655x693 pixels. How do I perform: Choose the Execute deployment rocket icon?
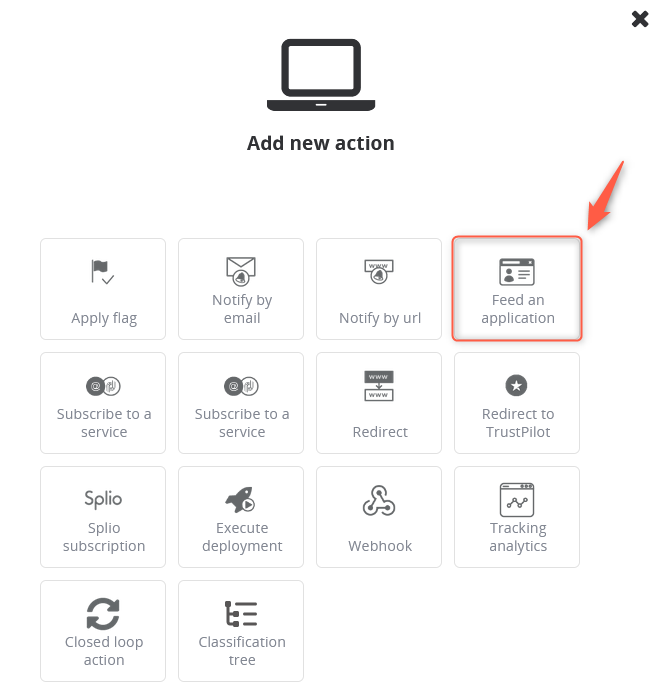click(x=240, y=500)
